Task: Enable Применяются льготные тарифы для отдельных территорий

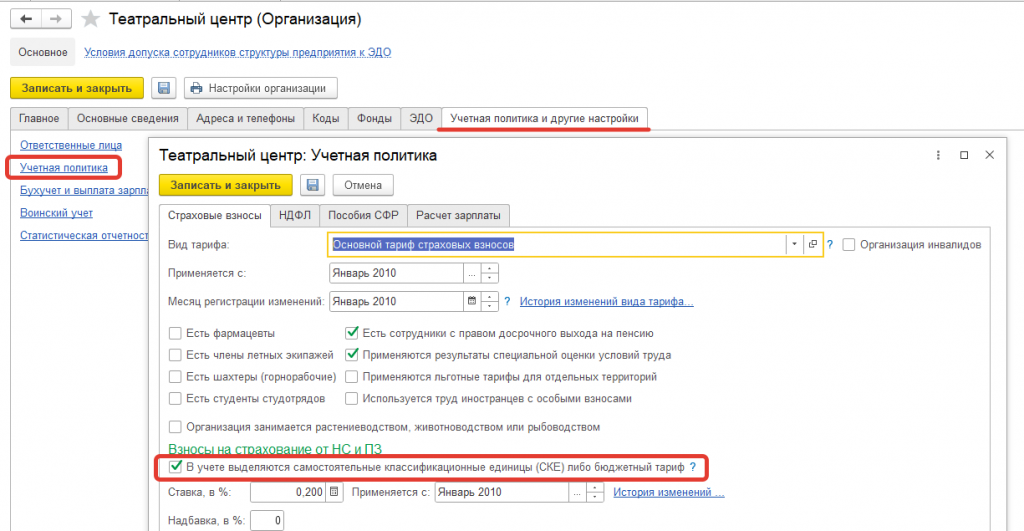Action: pos(351,376)
